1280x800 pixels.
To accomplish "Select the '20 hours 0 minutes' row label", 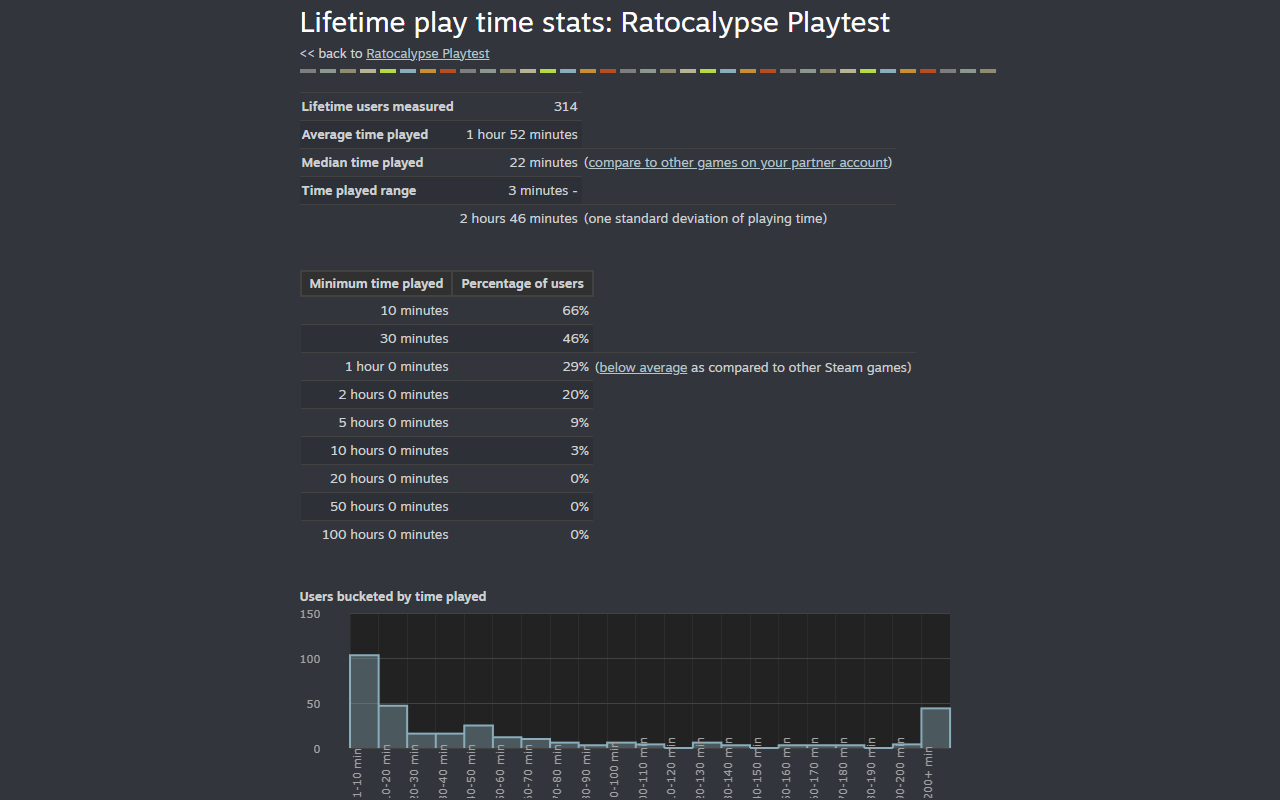I will tap(390, 478).
